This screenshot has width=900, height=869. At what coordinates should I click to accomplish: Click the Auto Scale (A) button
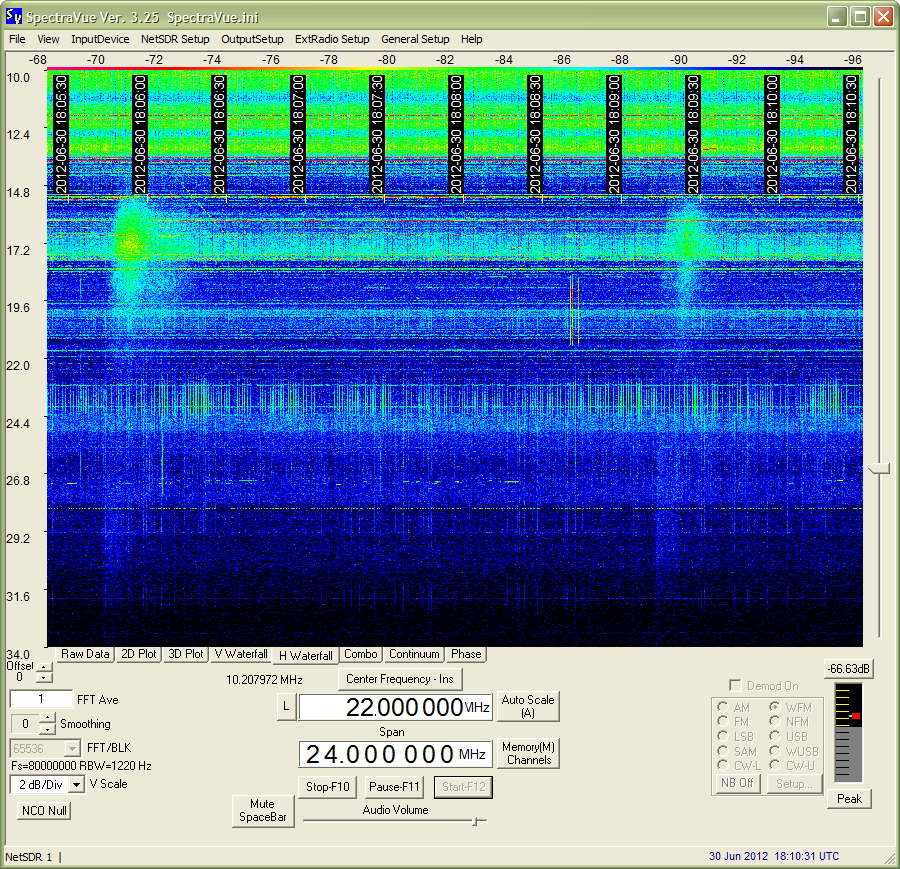(527, 706)
